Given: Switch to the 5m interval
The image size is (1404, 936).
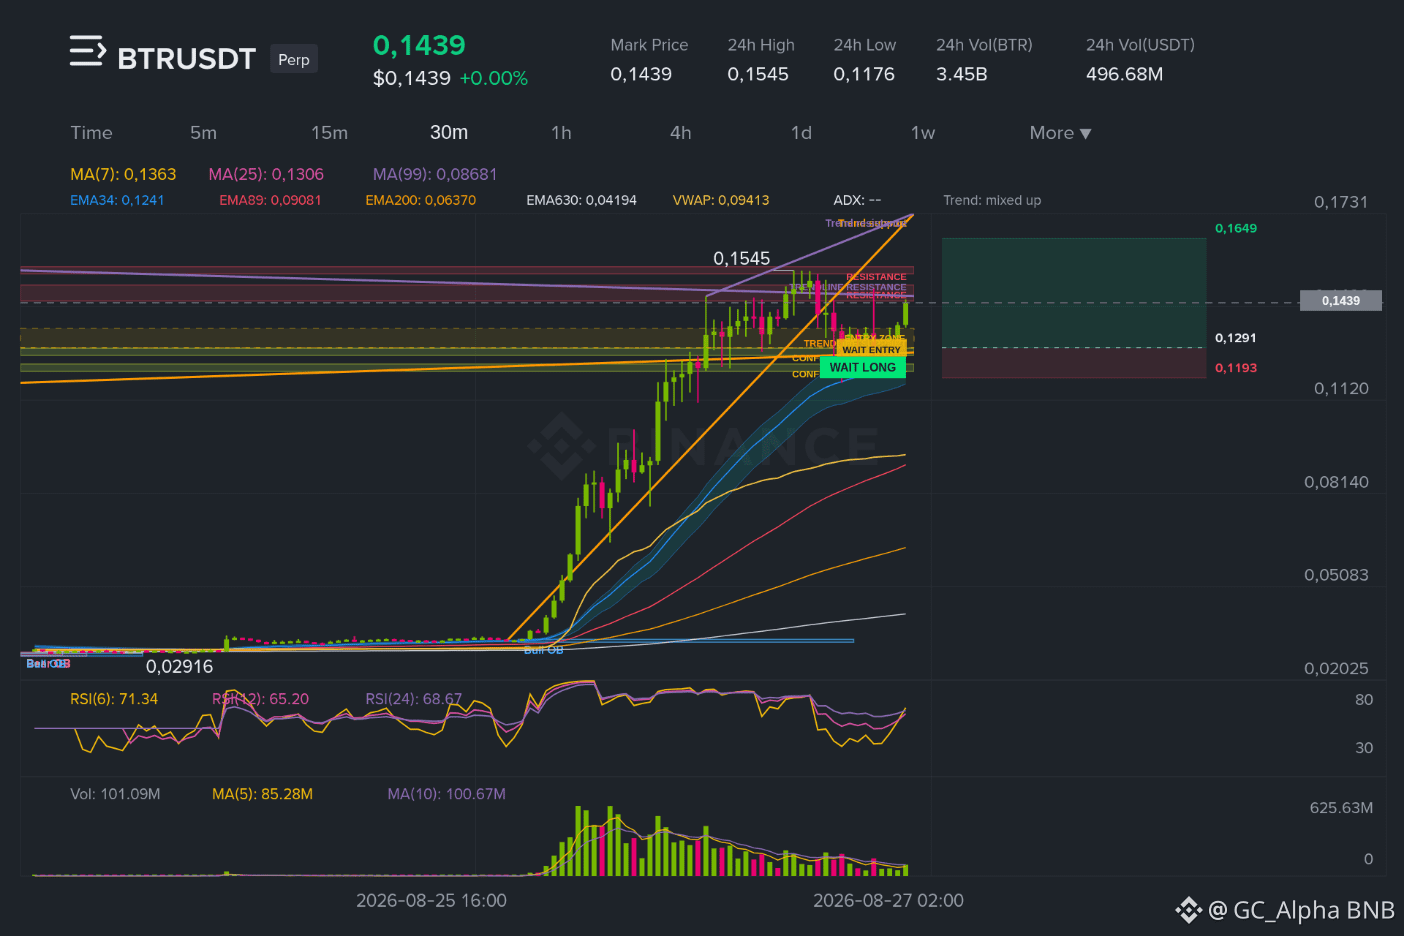Looking at the screenshot, I should coord(203,133).
